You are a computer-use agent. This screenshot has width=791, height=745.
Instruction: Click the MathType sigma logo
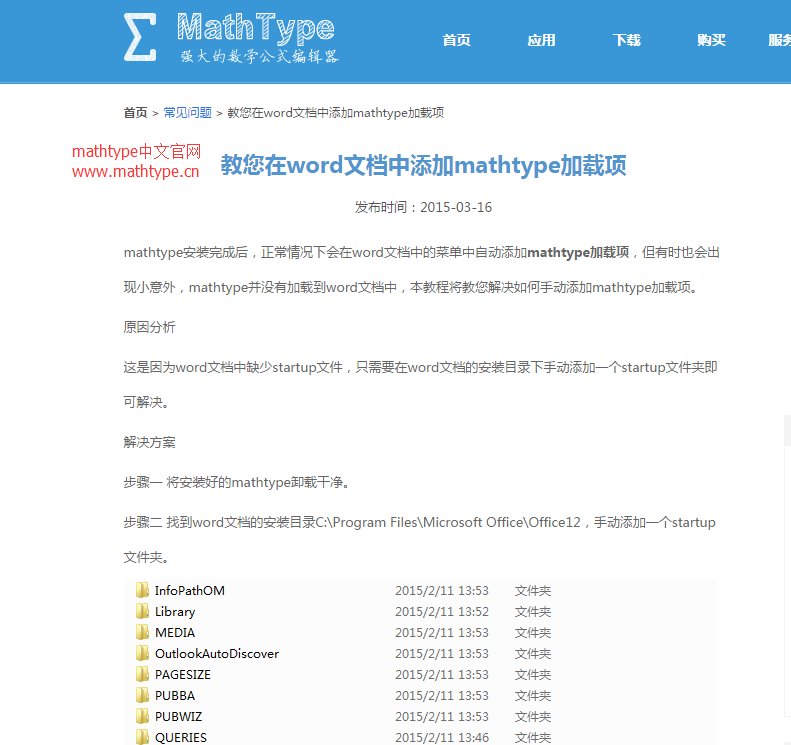[140, 37]
